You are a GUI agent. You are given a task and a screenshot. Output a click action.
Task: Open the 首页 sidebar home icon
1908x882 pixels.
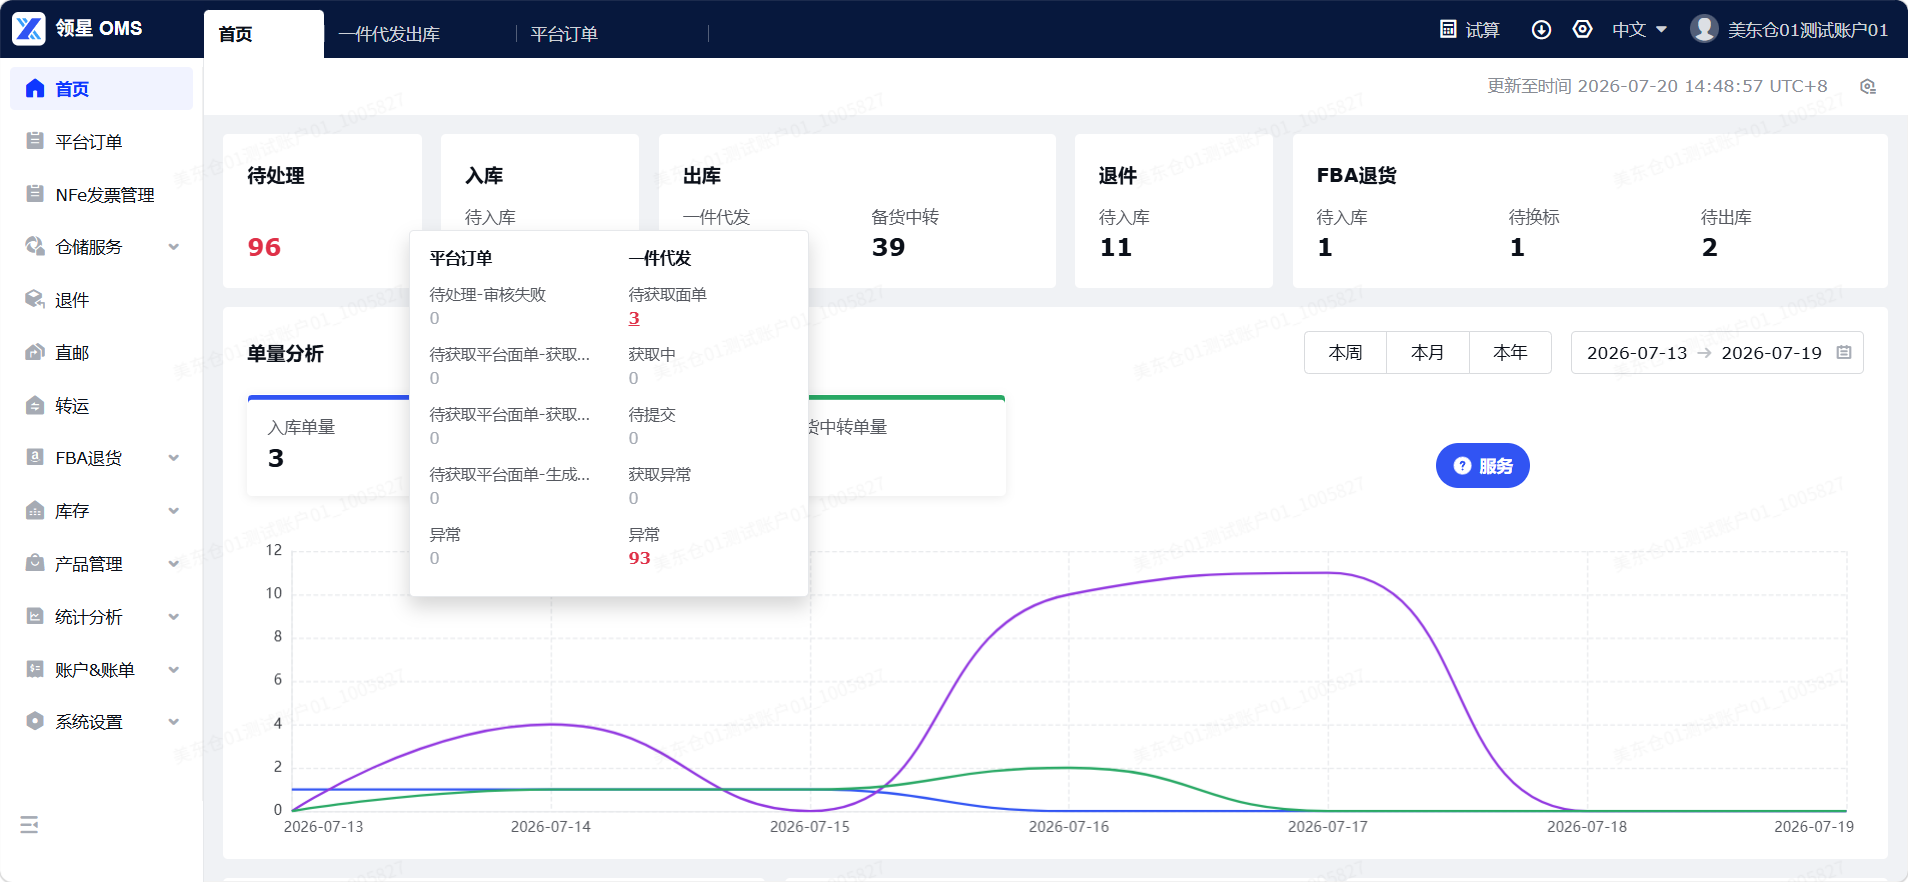(x=35, y=88)
